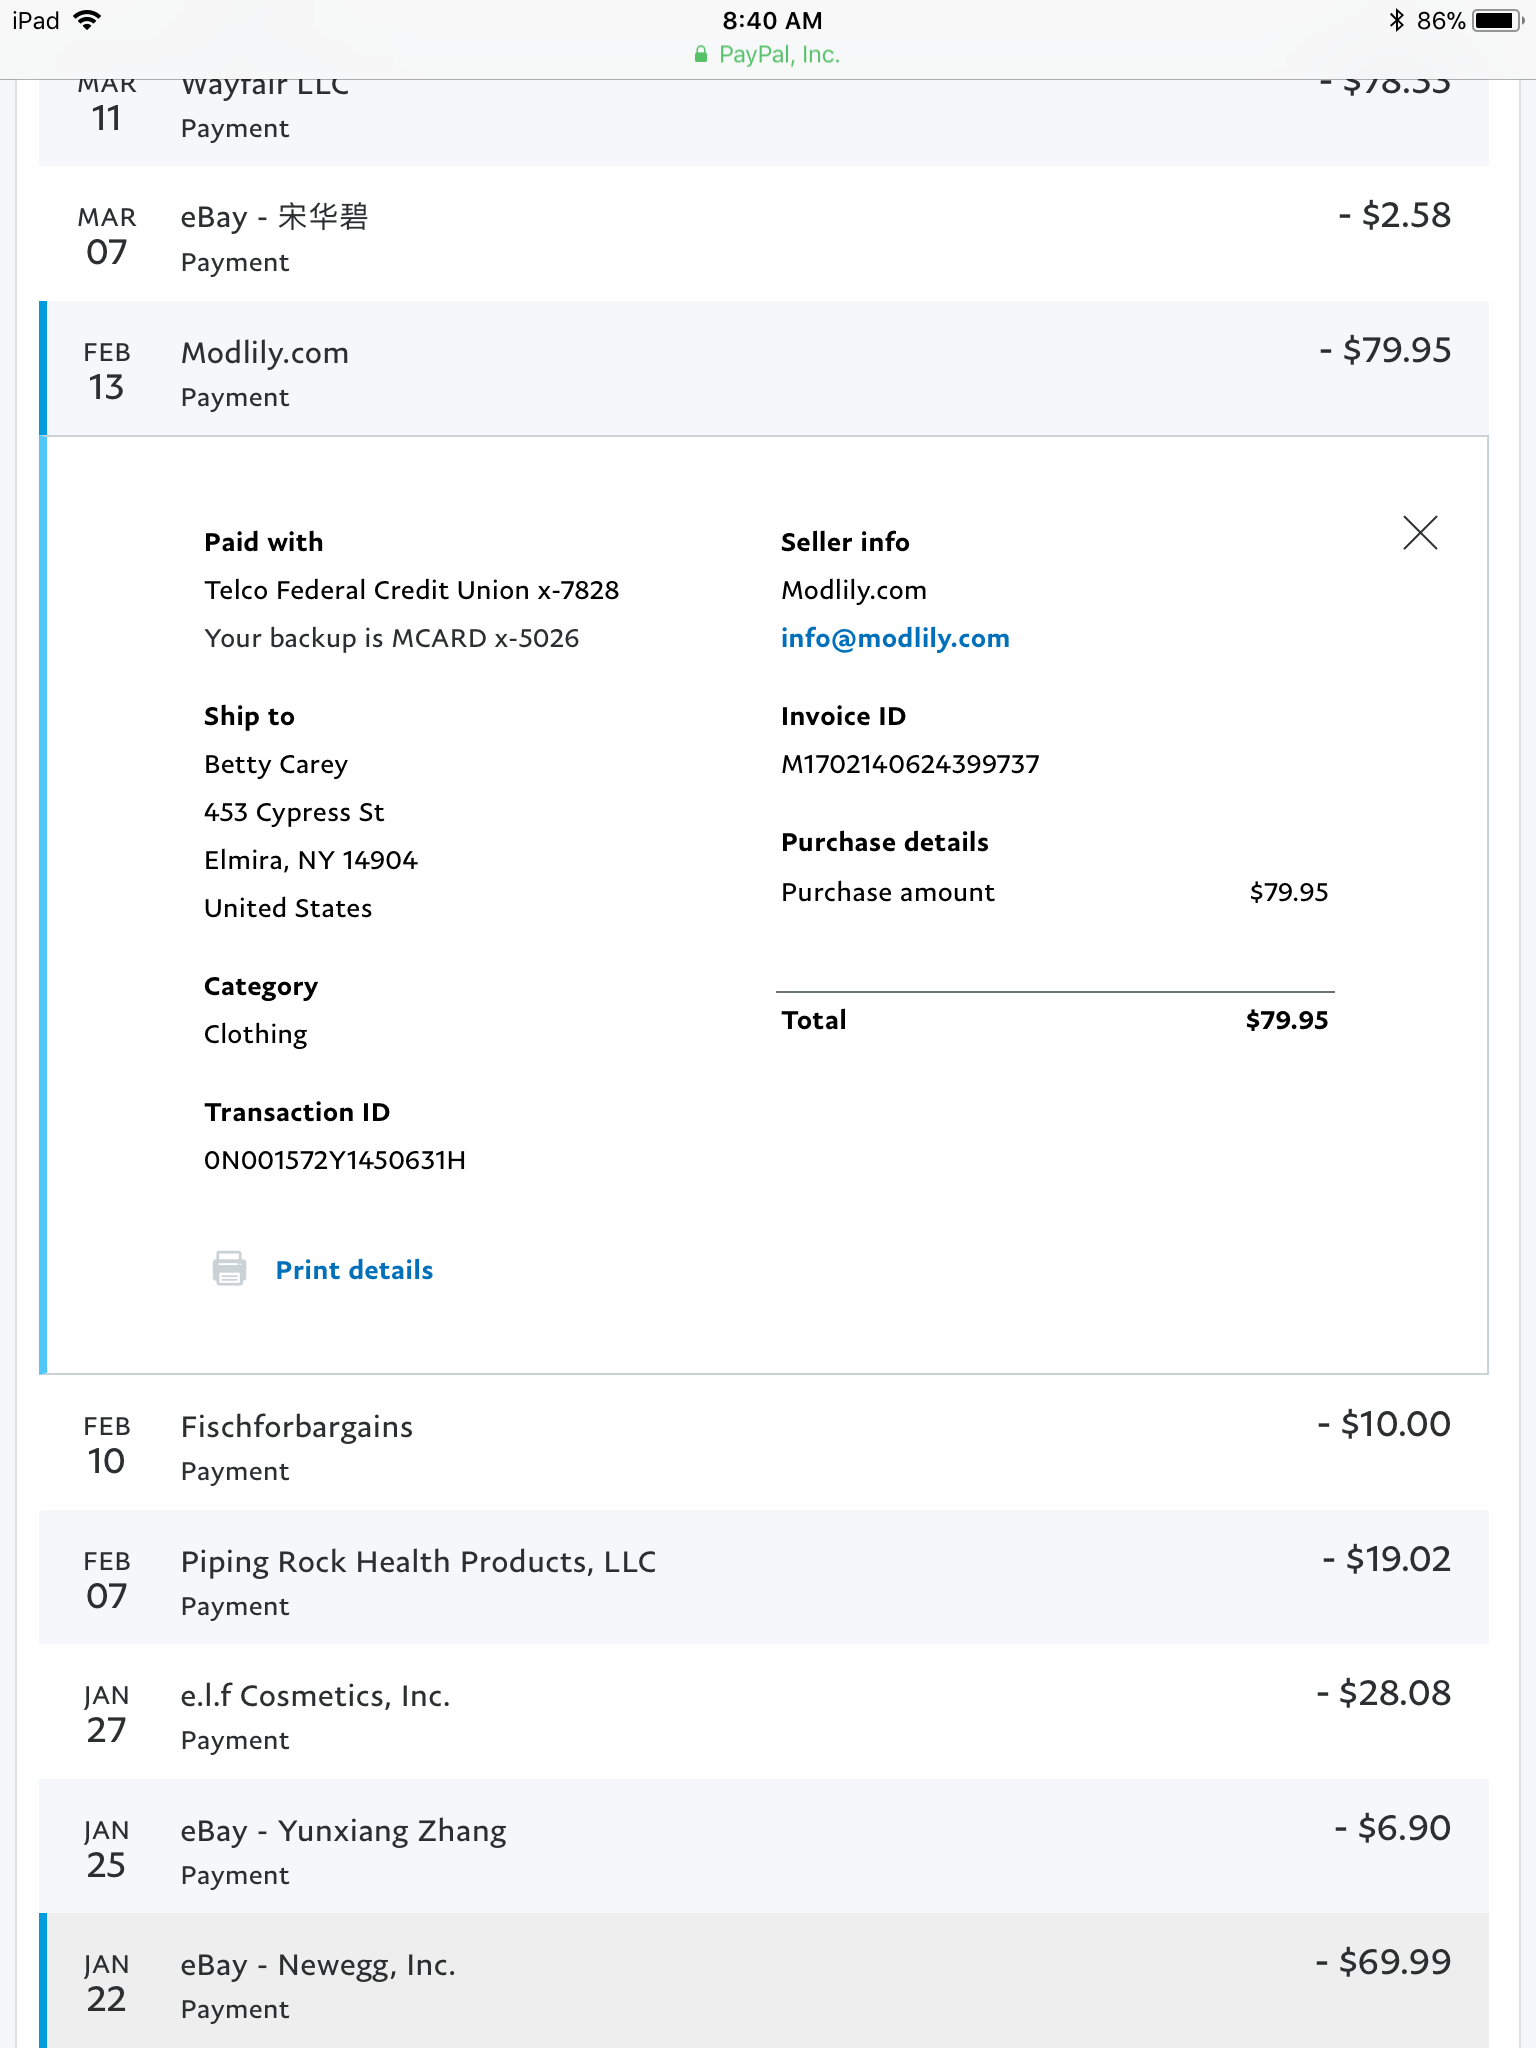This screenshot has height=2048, width=1536.
Task: Click the printer icon beside Print details
Action: tap(229, 1269)
